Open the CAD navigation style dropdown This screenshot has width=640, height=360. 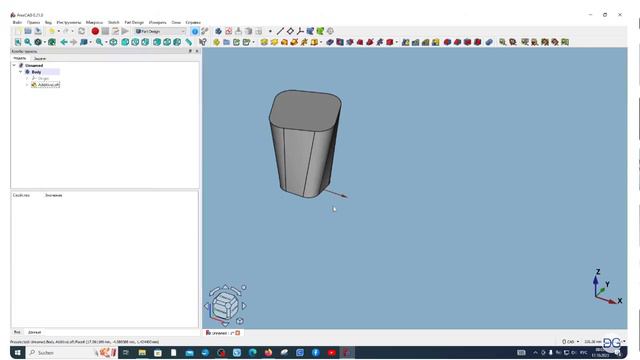[x=570, y=342]
